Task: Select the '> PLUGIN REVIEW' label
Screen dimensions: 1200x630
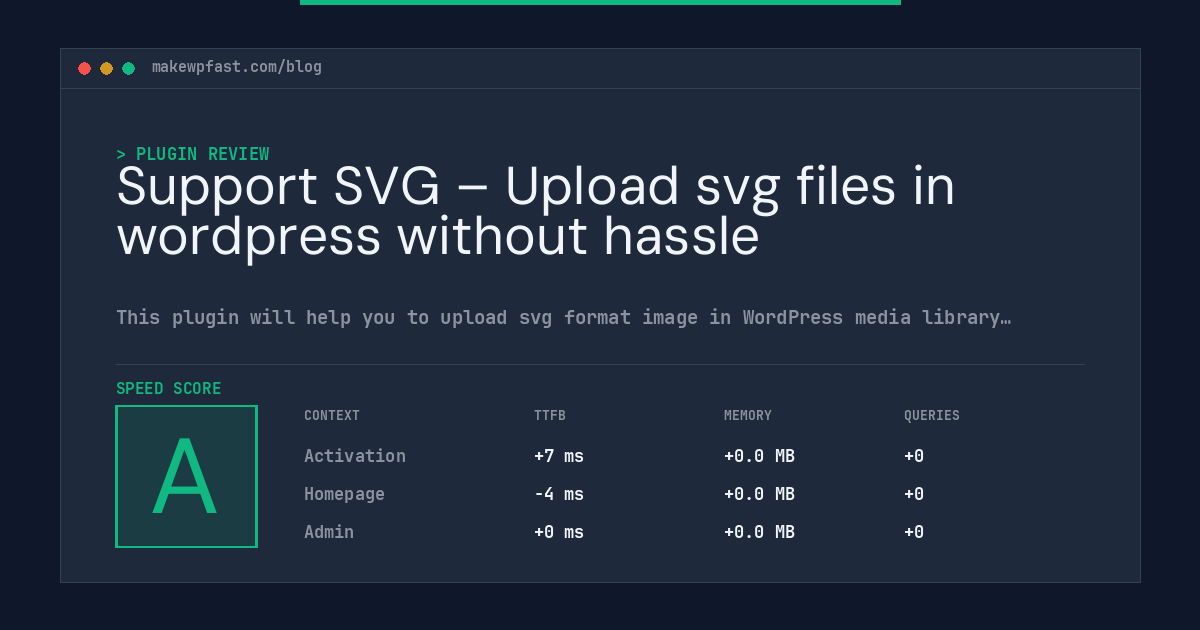Action: click(x=193, y=154)
